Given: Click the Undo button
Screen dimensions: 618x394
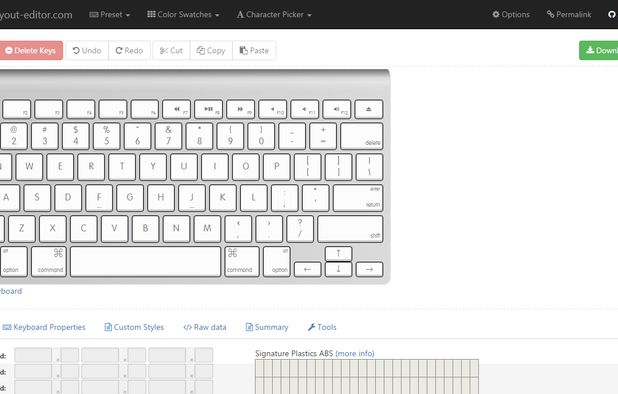Looking at the screenshot, I should 87,50.
